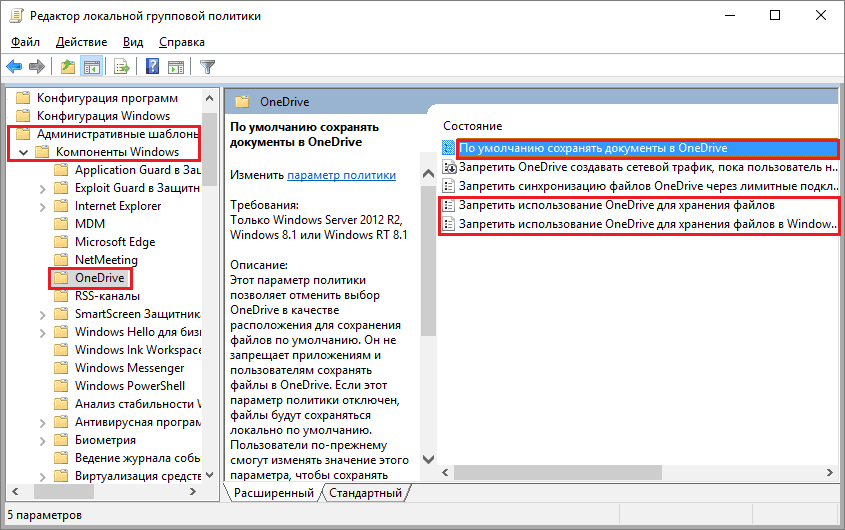Click the Состояние column header

tap(473, 126)
